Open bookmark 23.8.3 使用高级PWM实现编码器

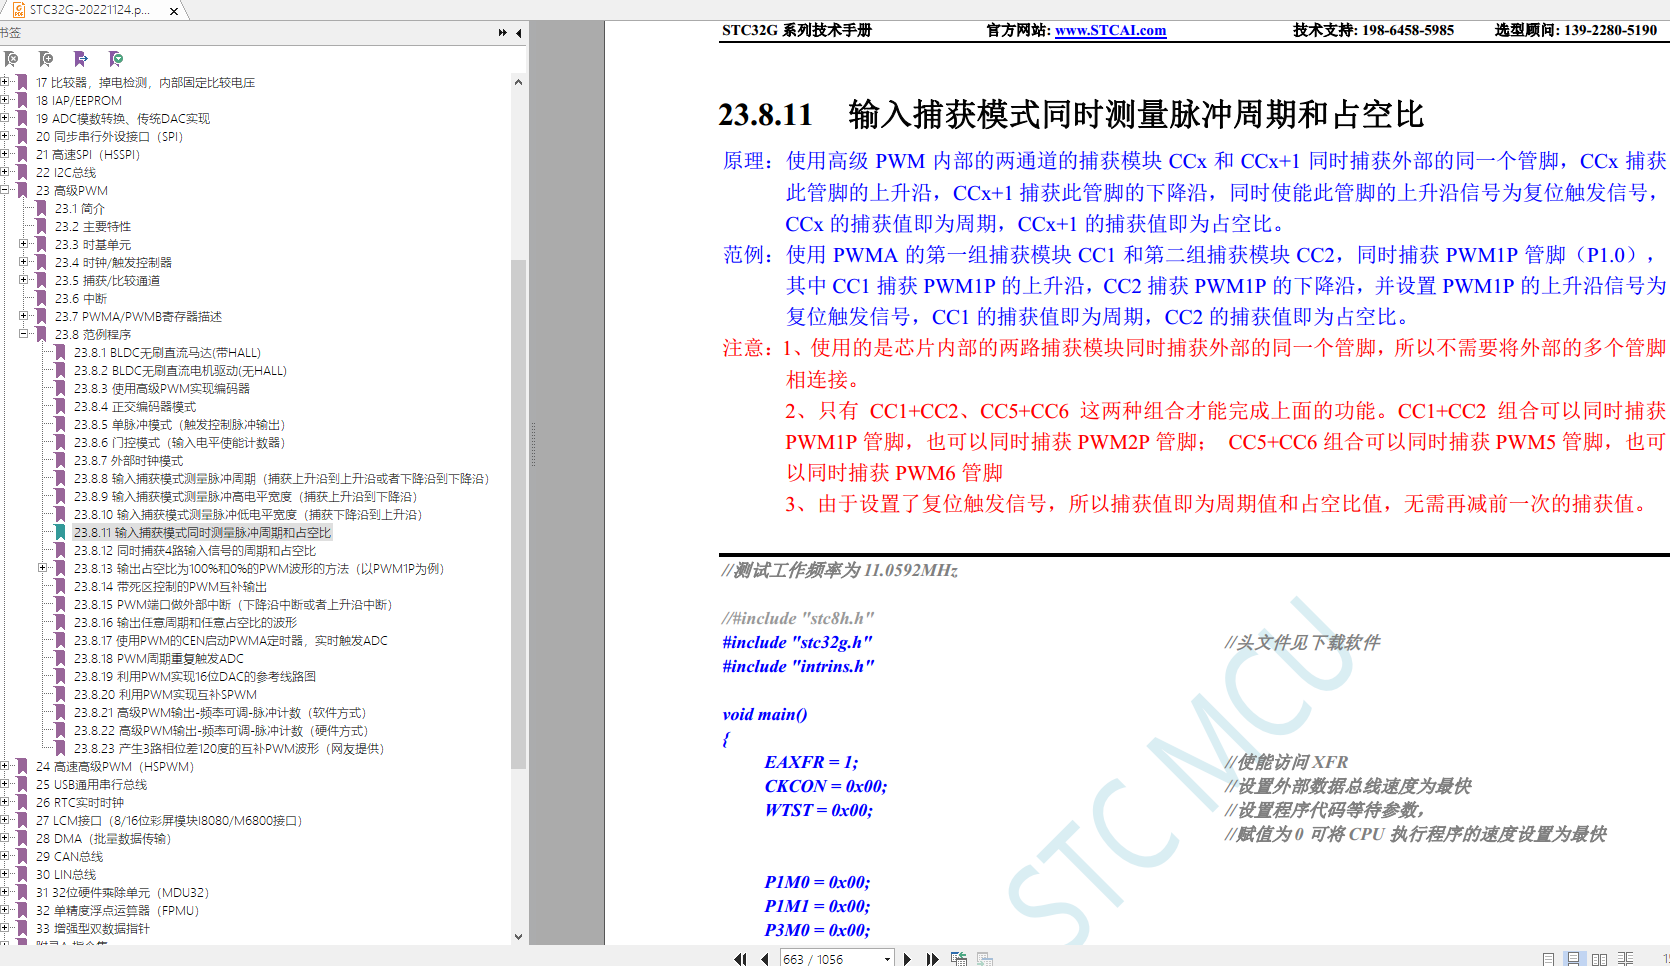(x=162, y=389)
